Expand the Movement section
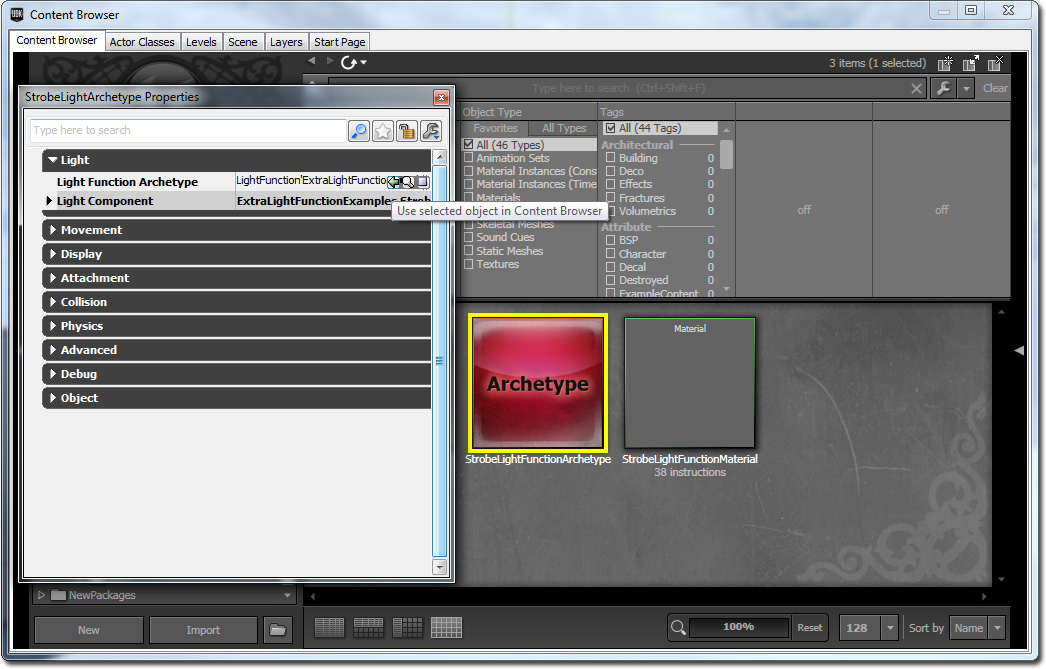 (53, 230)
